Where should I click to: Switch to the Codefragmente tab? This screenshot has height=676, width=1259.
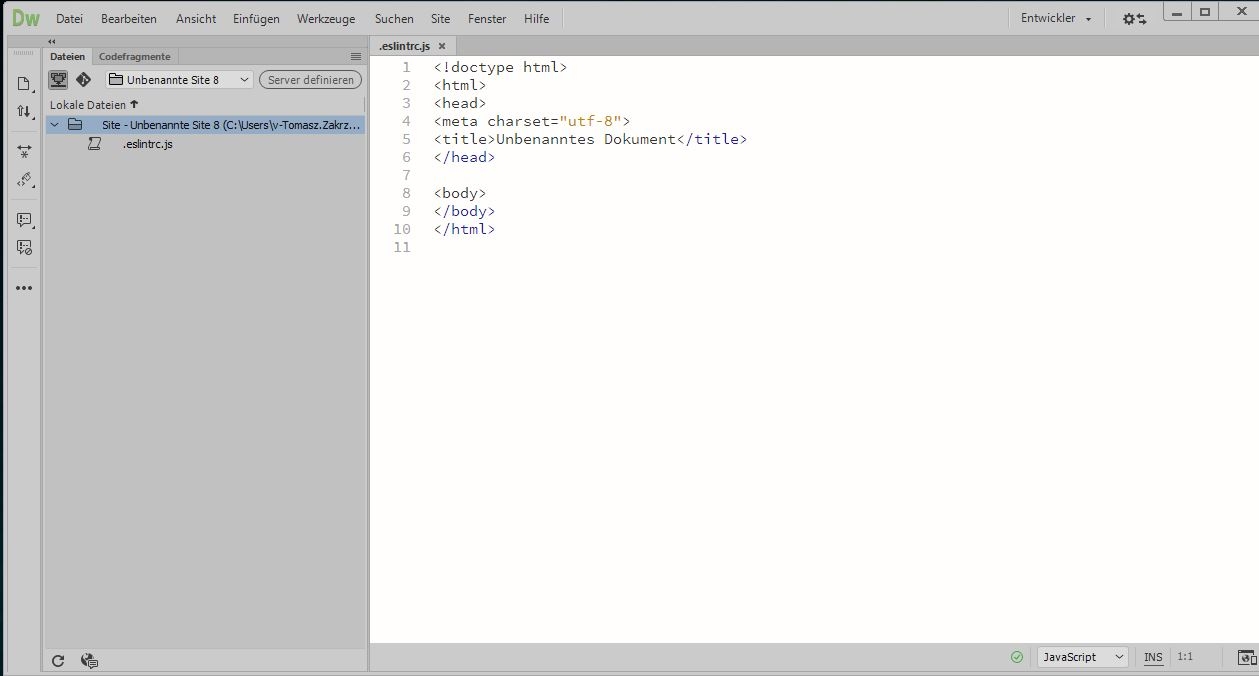(134, 56)
